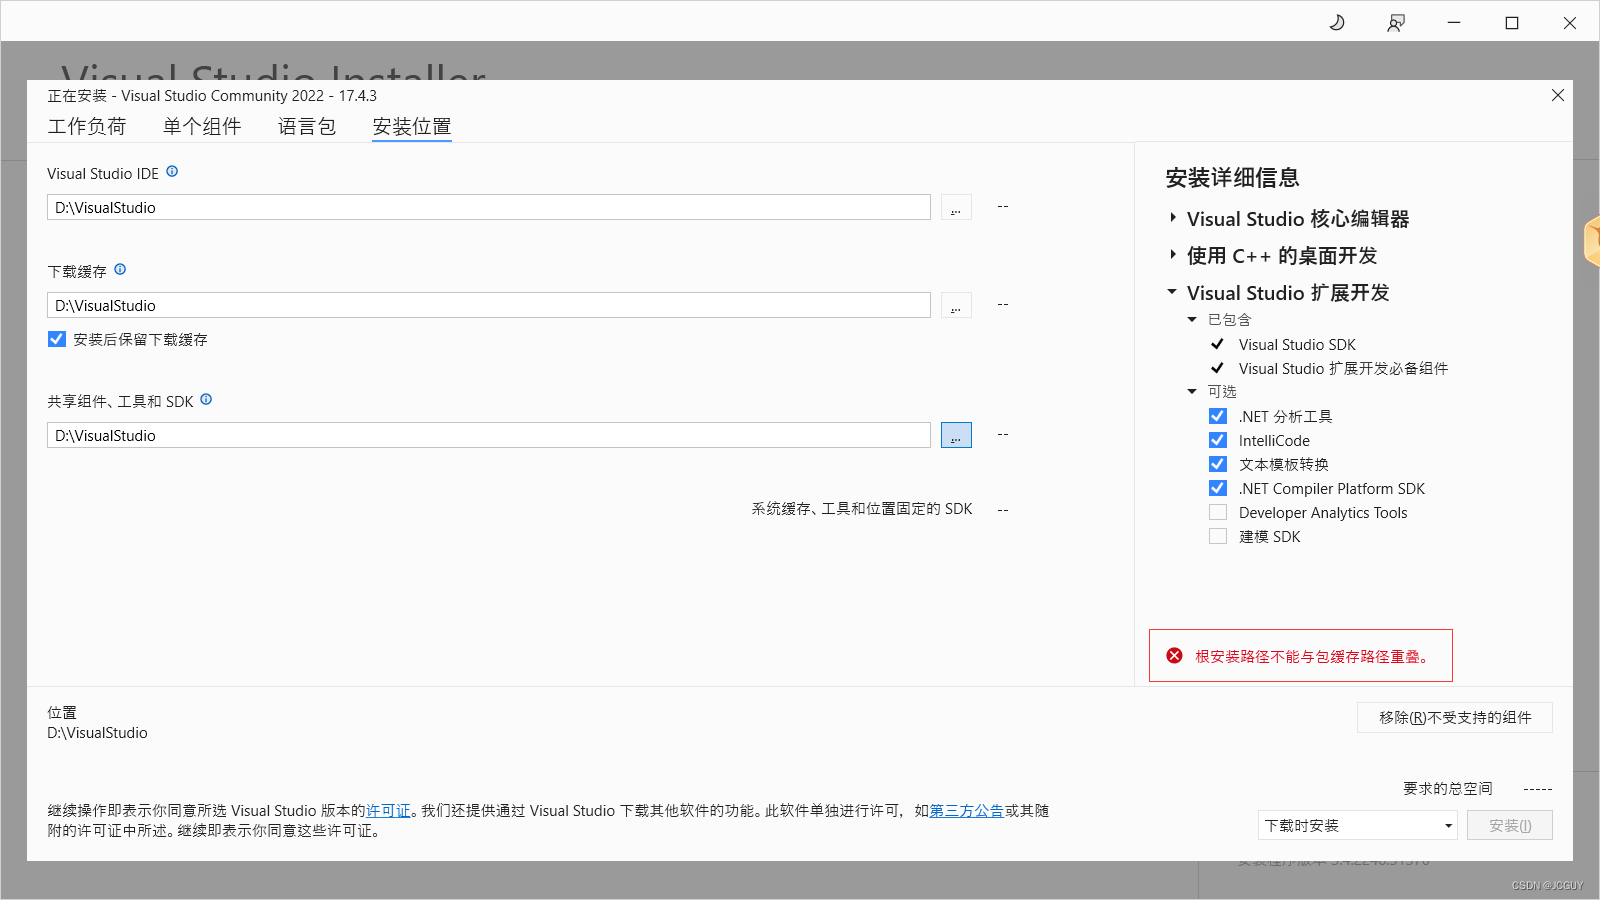
Task: Browse for Visual Studio IDE install folder
Action: coord(956,207)
